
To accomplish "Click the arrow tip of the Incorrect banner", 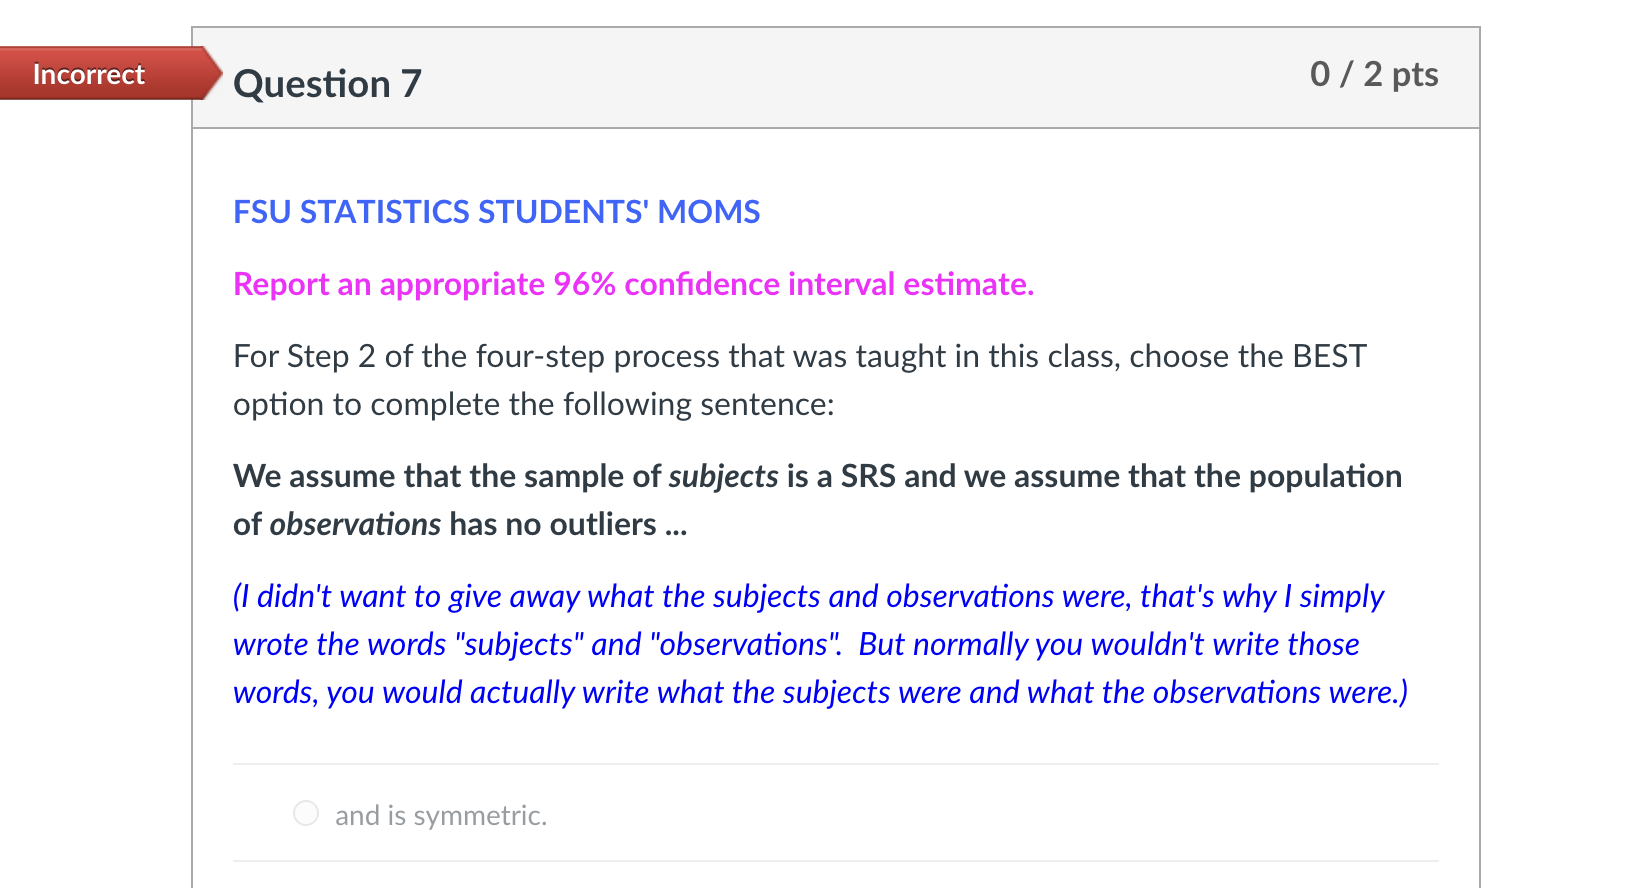I will coord(213,73).
